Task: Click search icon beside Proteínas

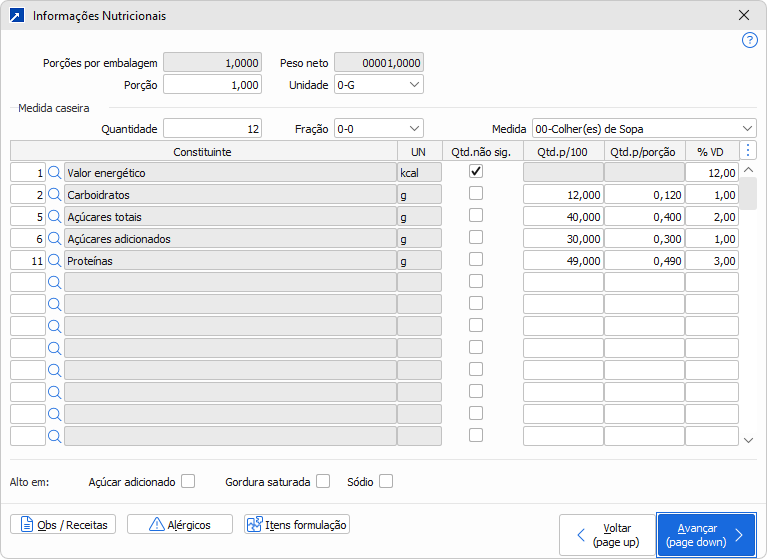Action: coord(55,261)
